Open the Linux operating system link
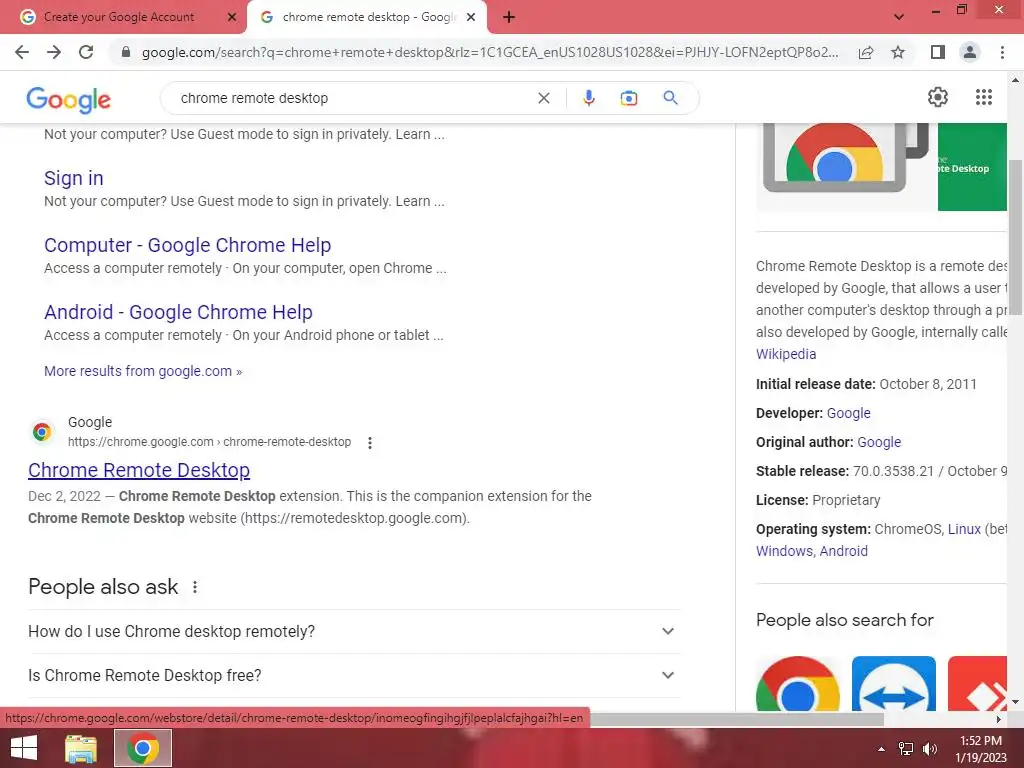The height and width of the screenshot is (768, 1024). 964,529
